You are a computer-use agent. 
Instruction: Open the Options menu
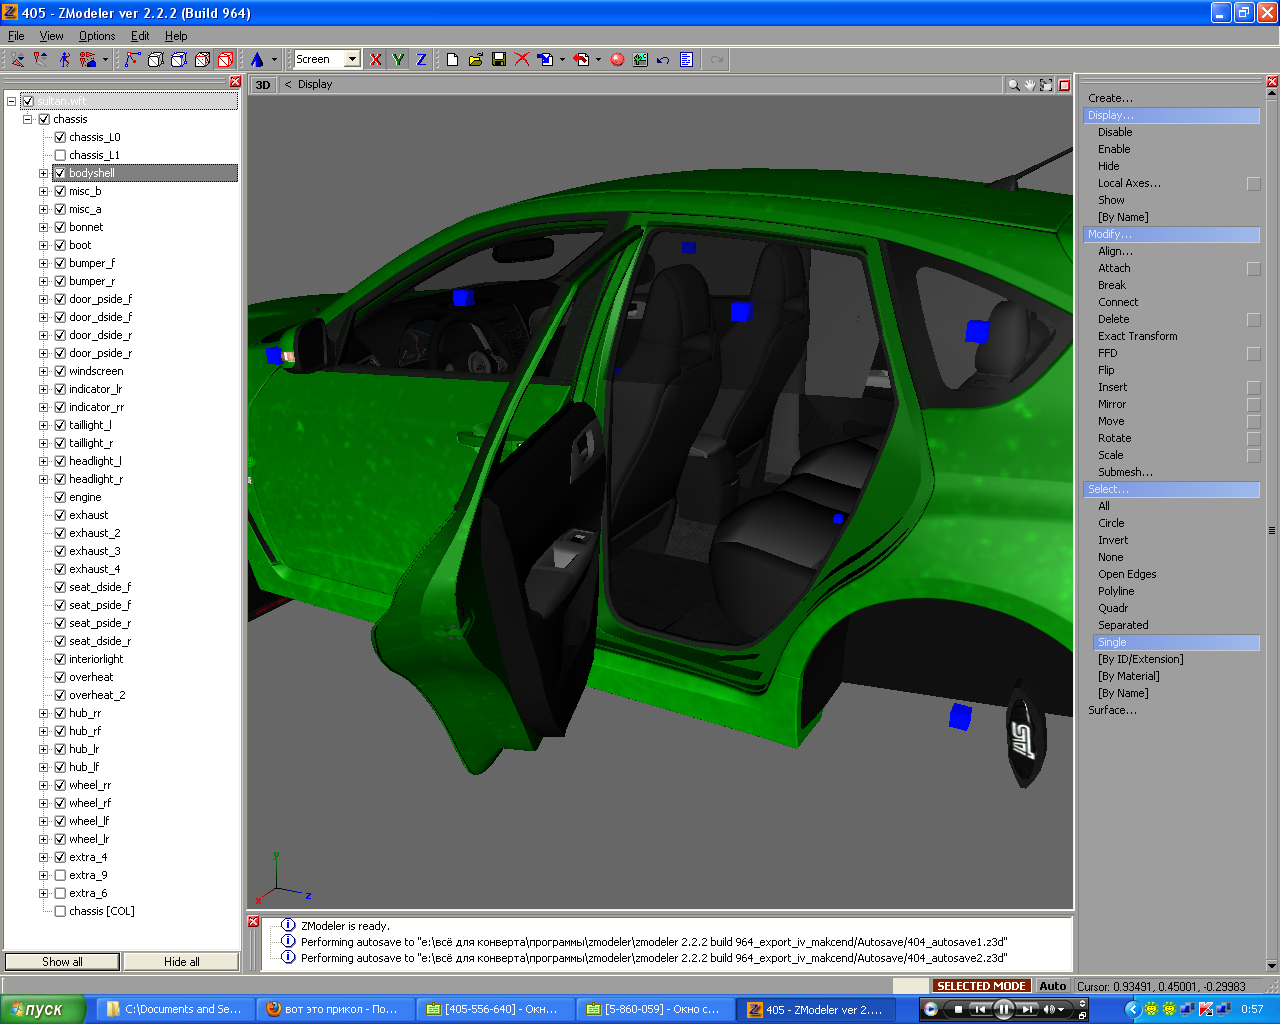(x=97, y=36)
